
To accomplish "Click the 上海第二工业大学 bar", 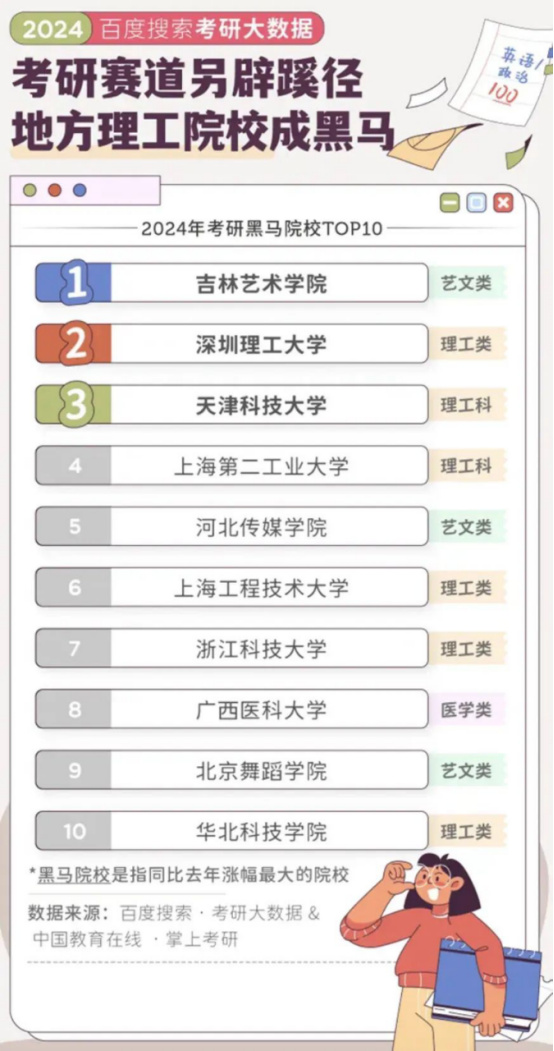I will pyautogui.click(x=232, y=466).
